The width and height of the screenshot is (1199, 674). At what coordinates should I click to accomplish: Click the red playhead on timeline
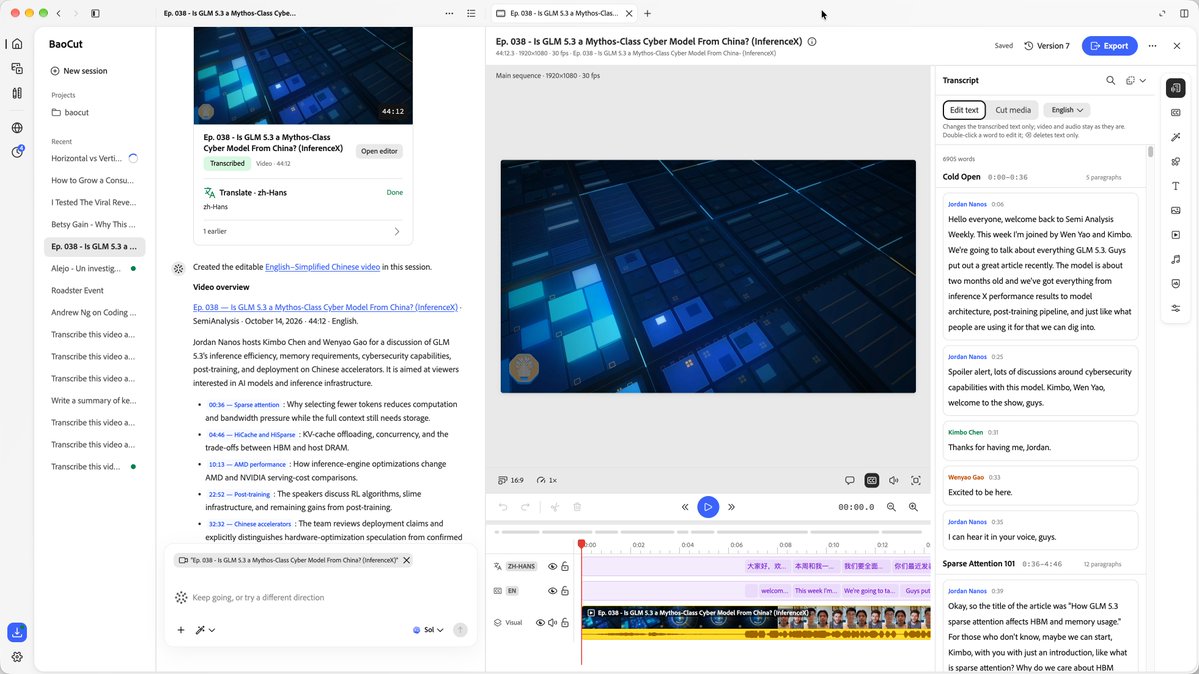pyautogui.click(x=581, y=544)
